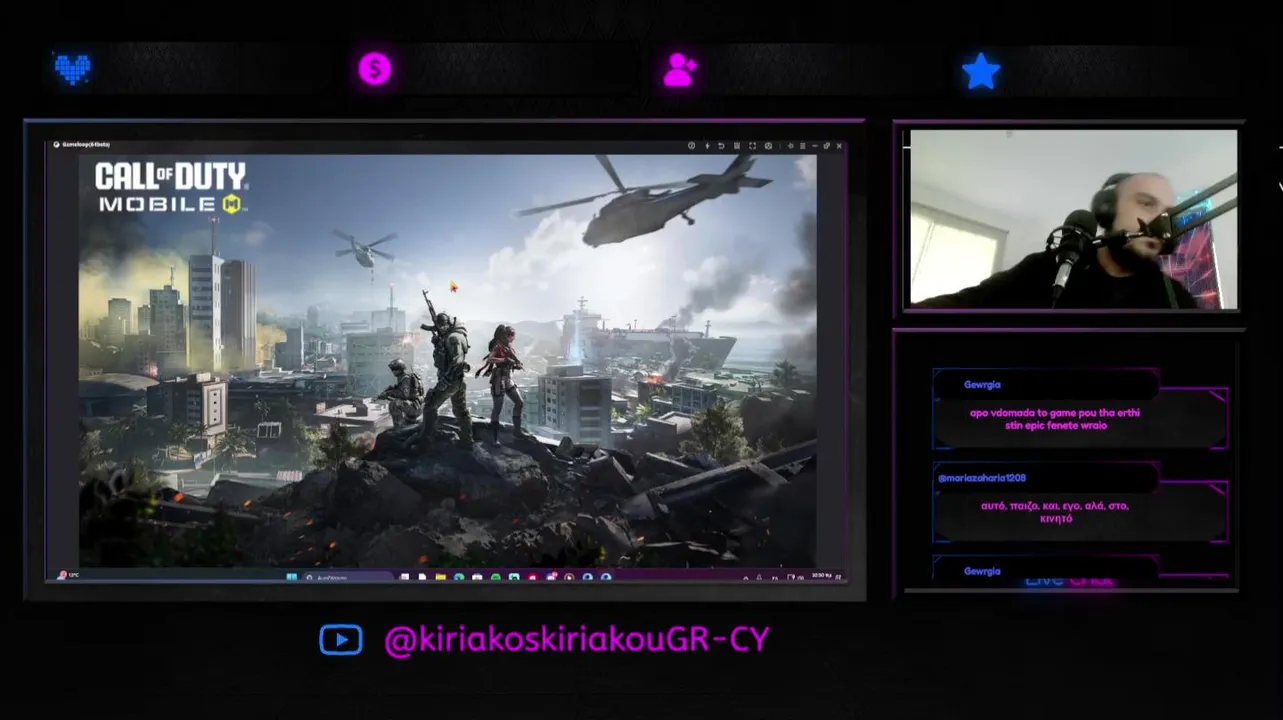The height and width of the screenshot is (720, 1283).
Task: Click the webcam feed of the streamer
Action: click(1072, 218)
